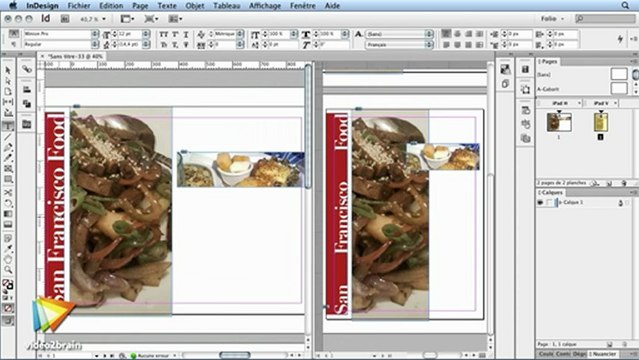Select the Hand tool

point(8,259)
